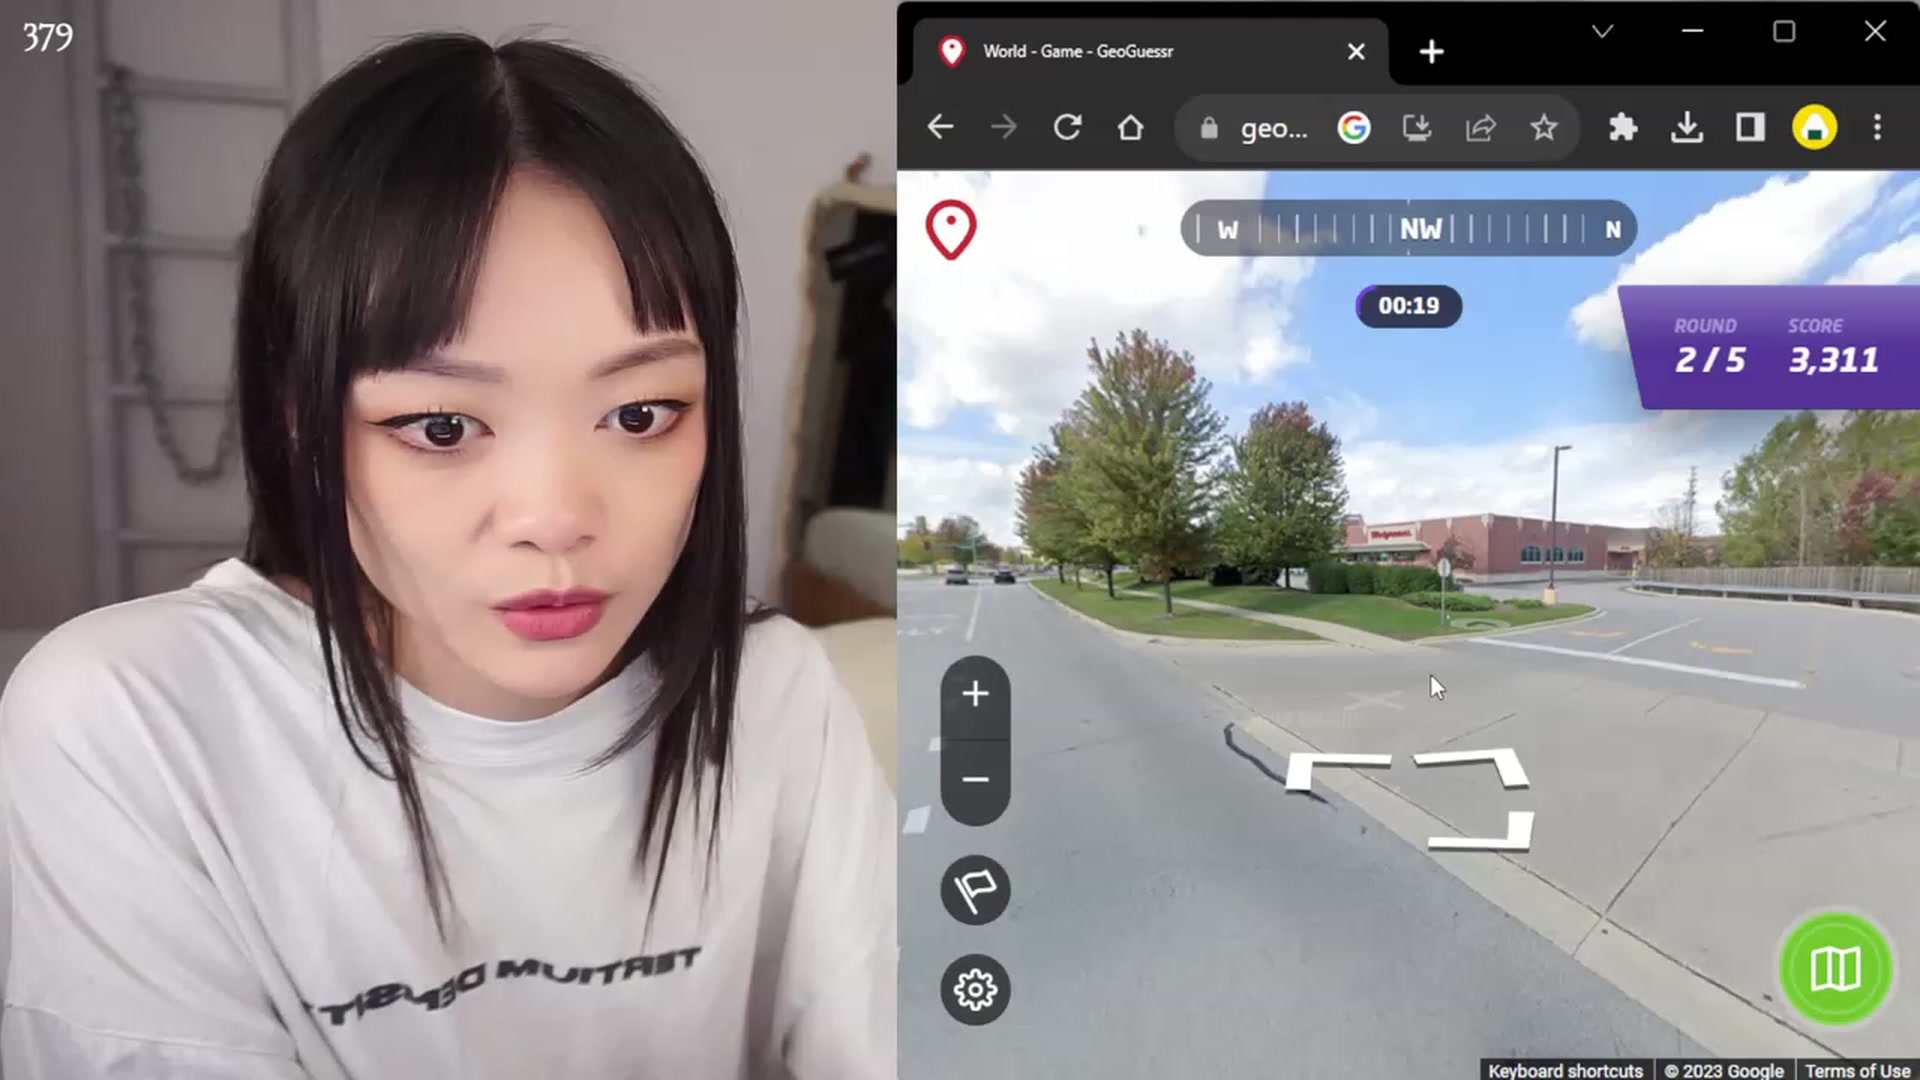Minimize the browser window
Screen dimensions: 1920x1080
tap(1692, 31)
